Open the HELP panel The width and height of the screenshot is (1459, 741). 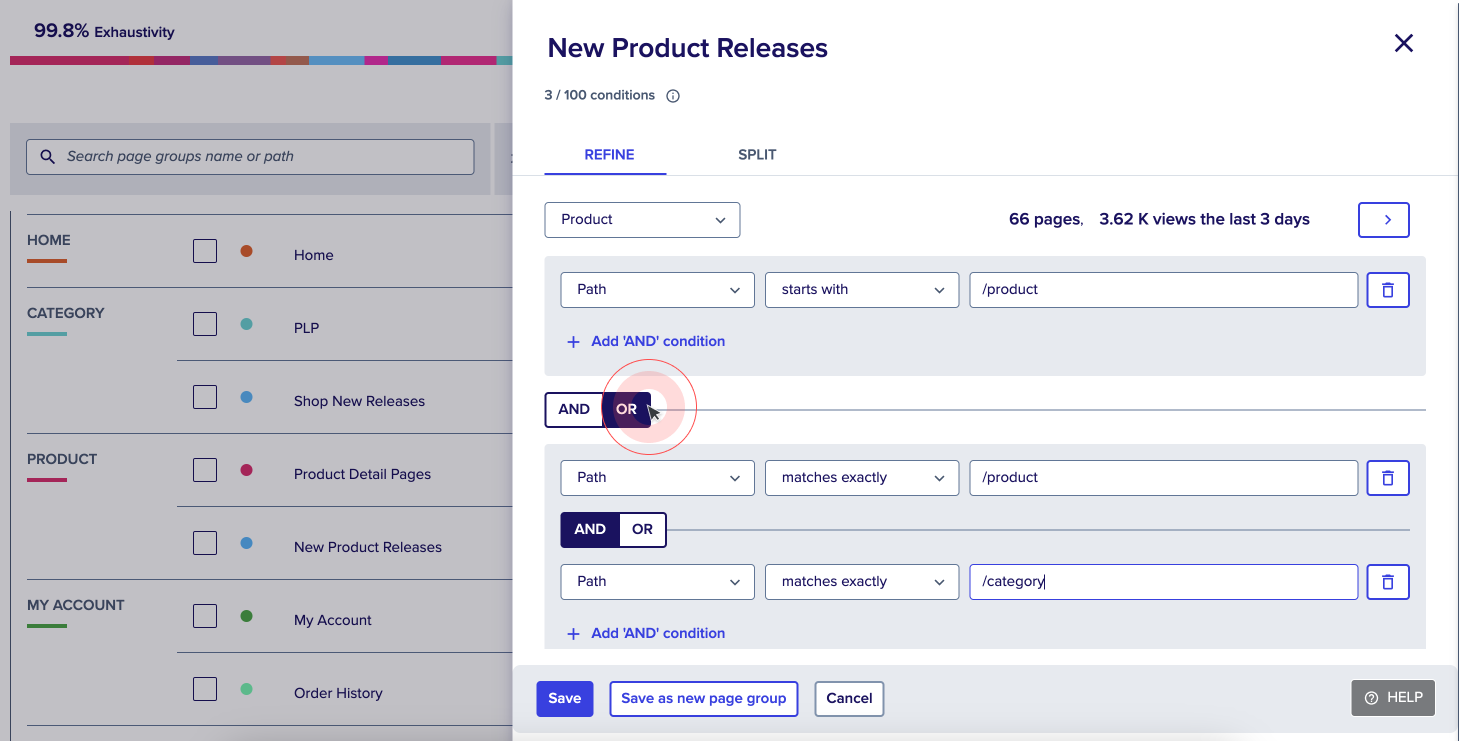pyautogui.click(x=1392, y=697)
